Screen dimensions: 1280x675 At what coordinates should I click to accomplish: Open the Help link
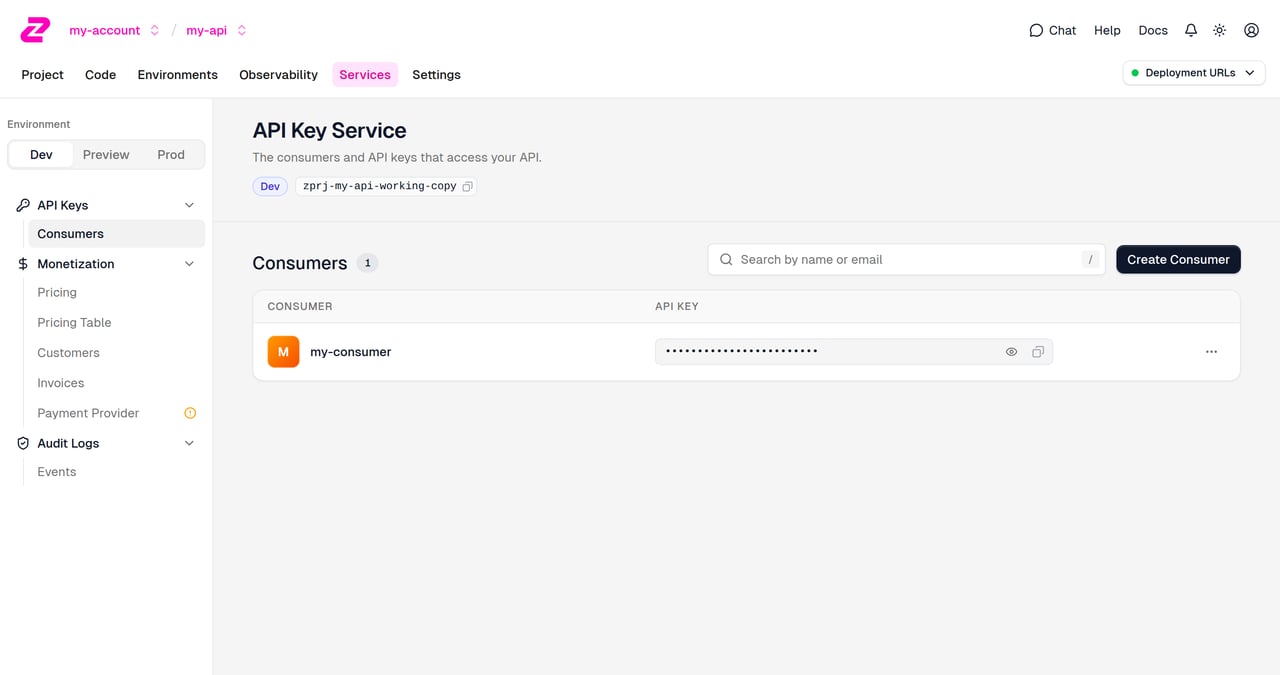[1107, 30]
